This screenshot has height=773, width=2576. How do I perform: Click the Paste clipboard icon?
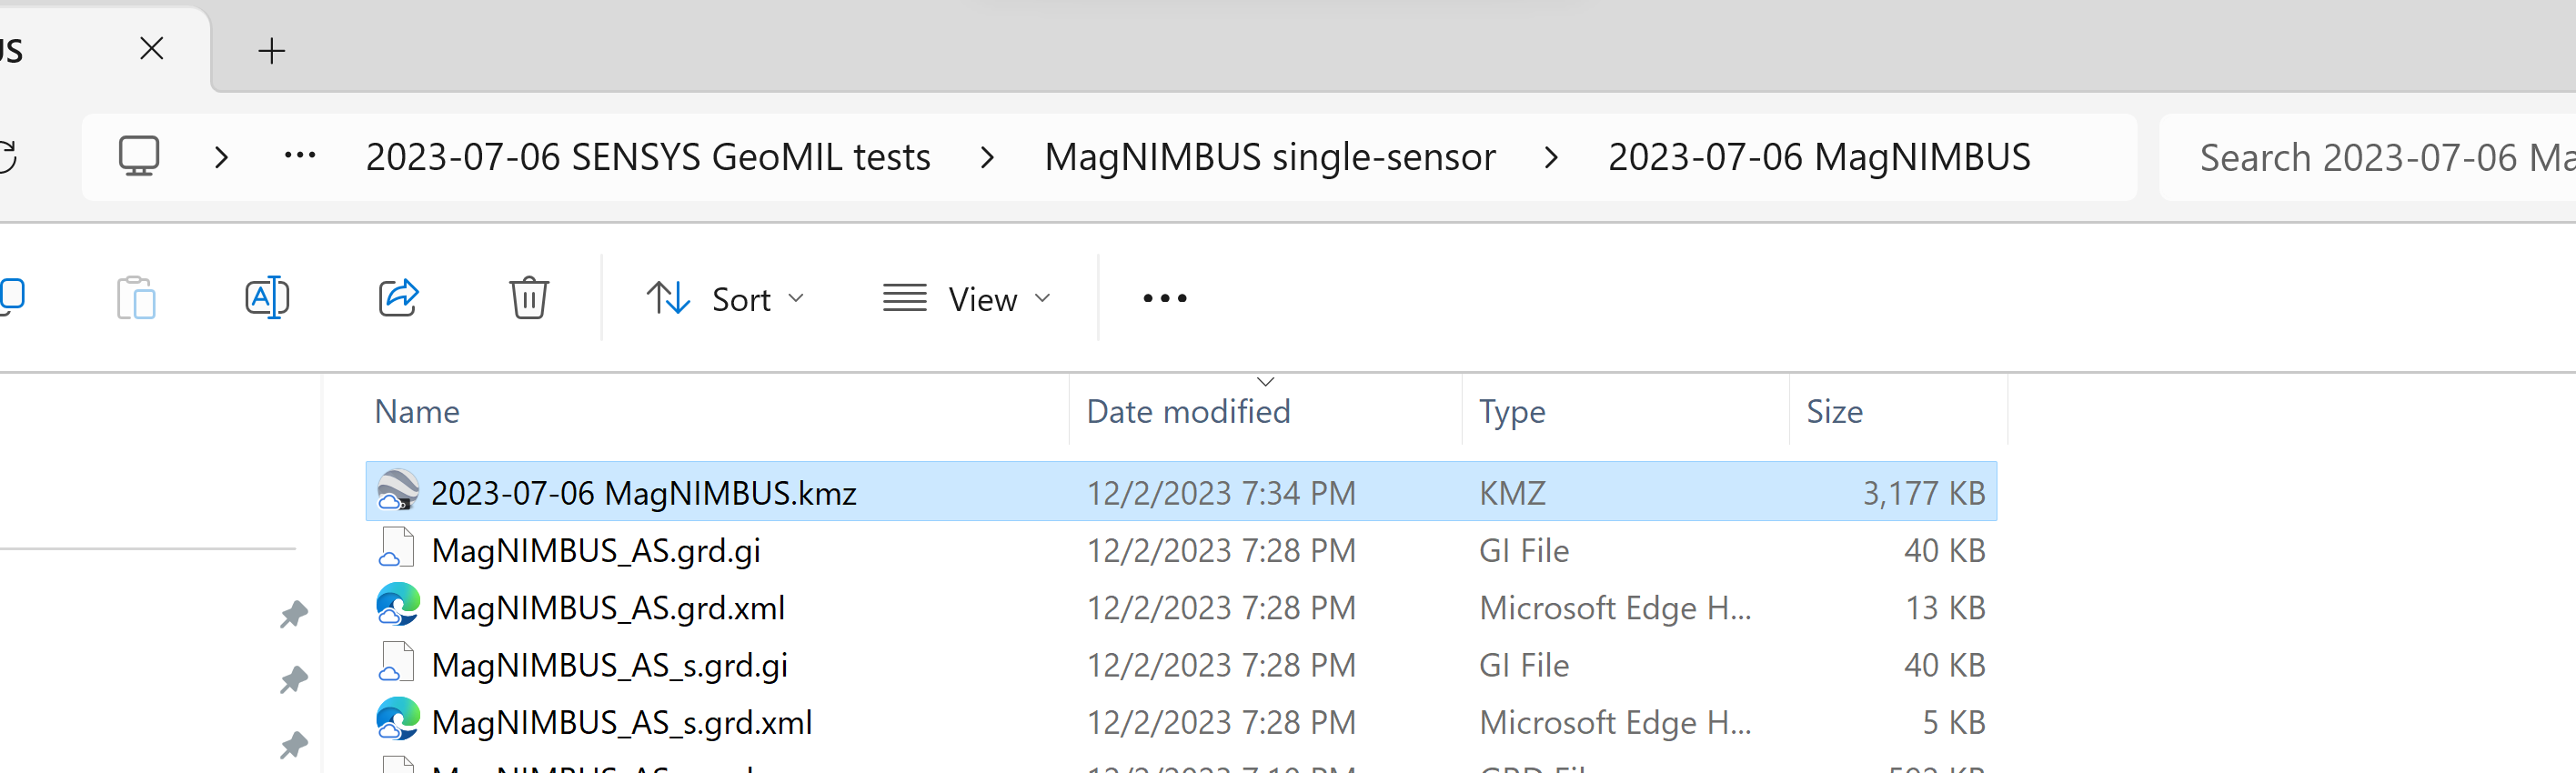click(136, 298)
